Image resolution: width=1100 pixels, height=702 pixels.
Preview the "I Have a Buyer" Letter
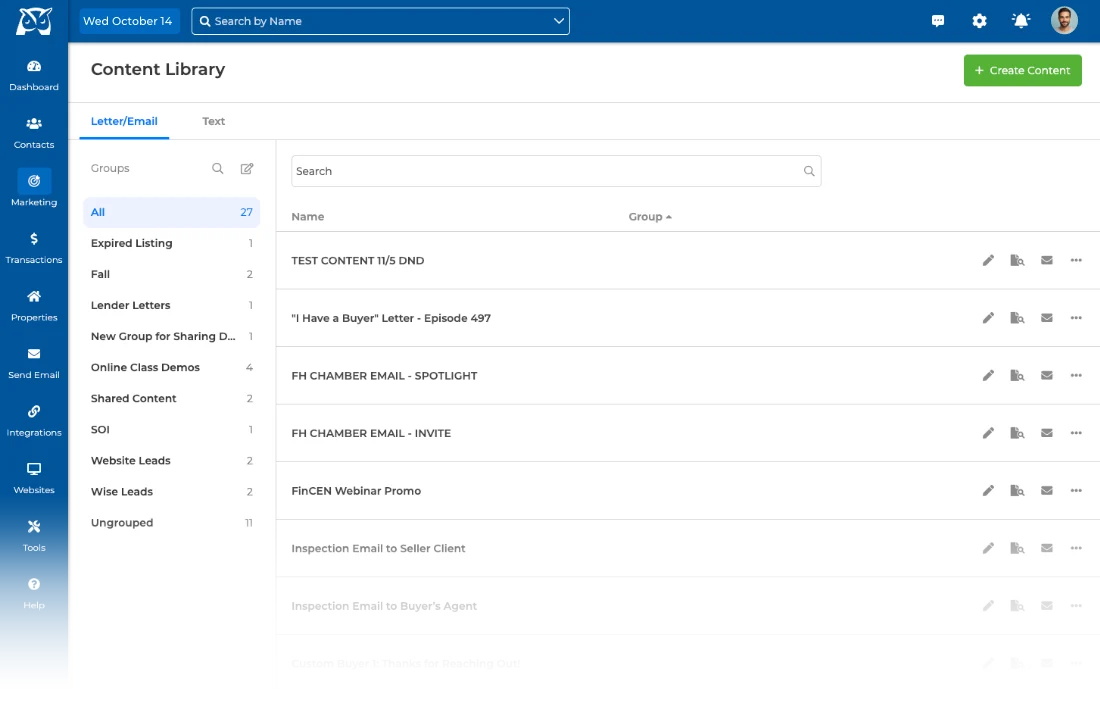click(x=1017, y=318)
